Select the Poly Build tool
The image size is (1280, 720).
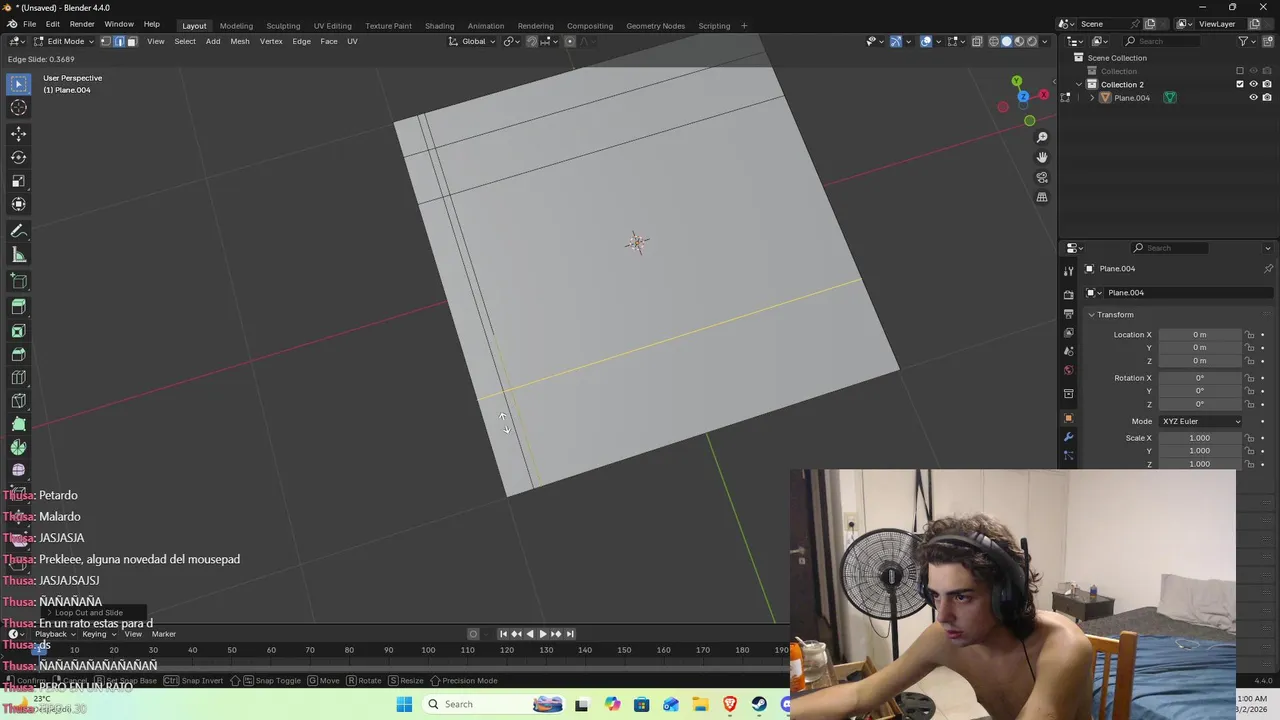point(19,424)
